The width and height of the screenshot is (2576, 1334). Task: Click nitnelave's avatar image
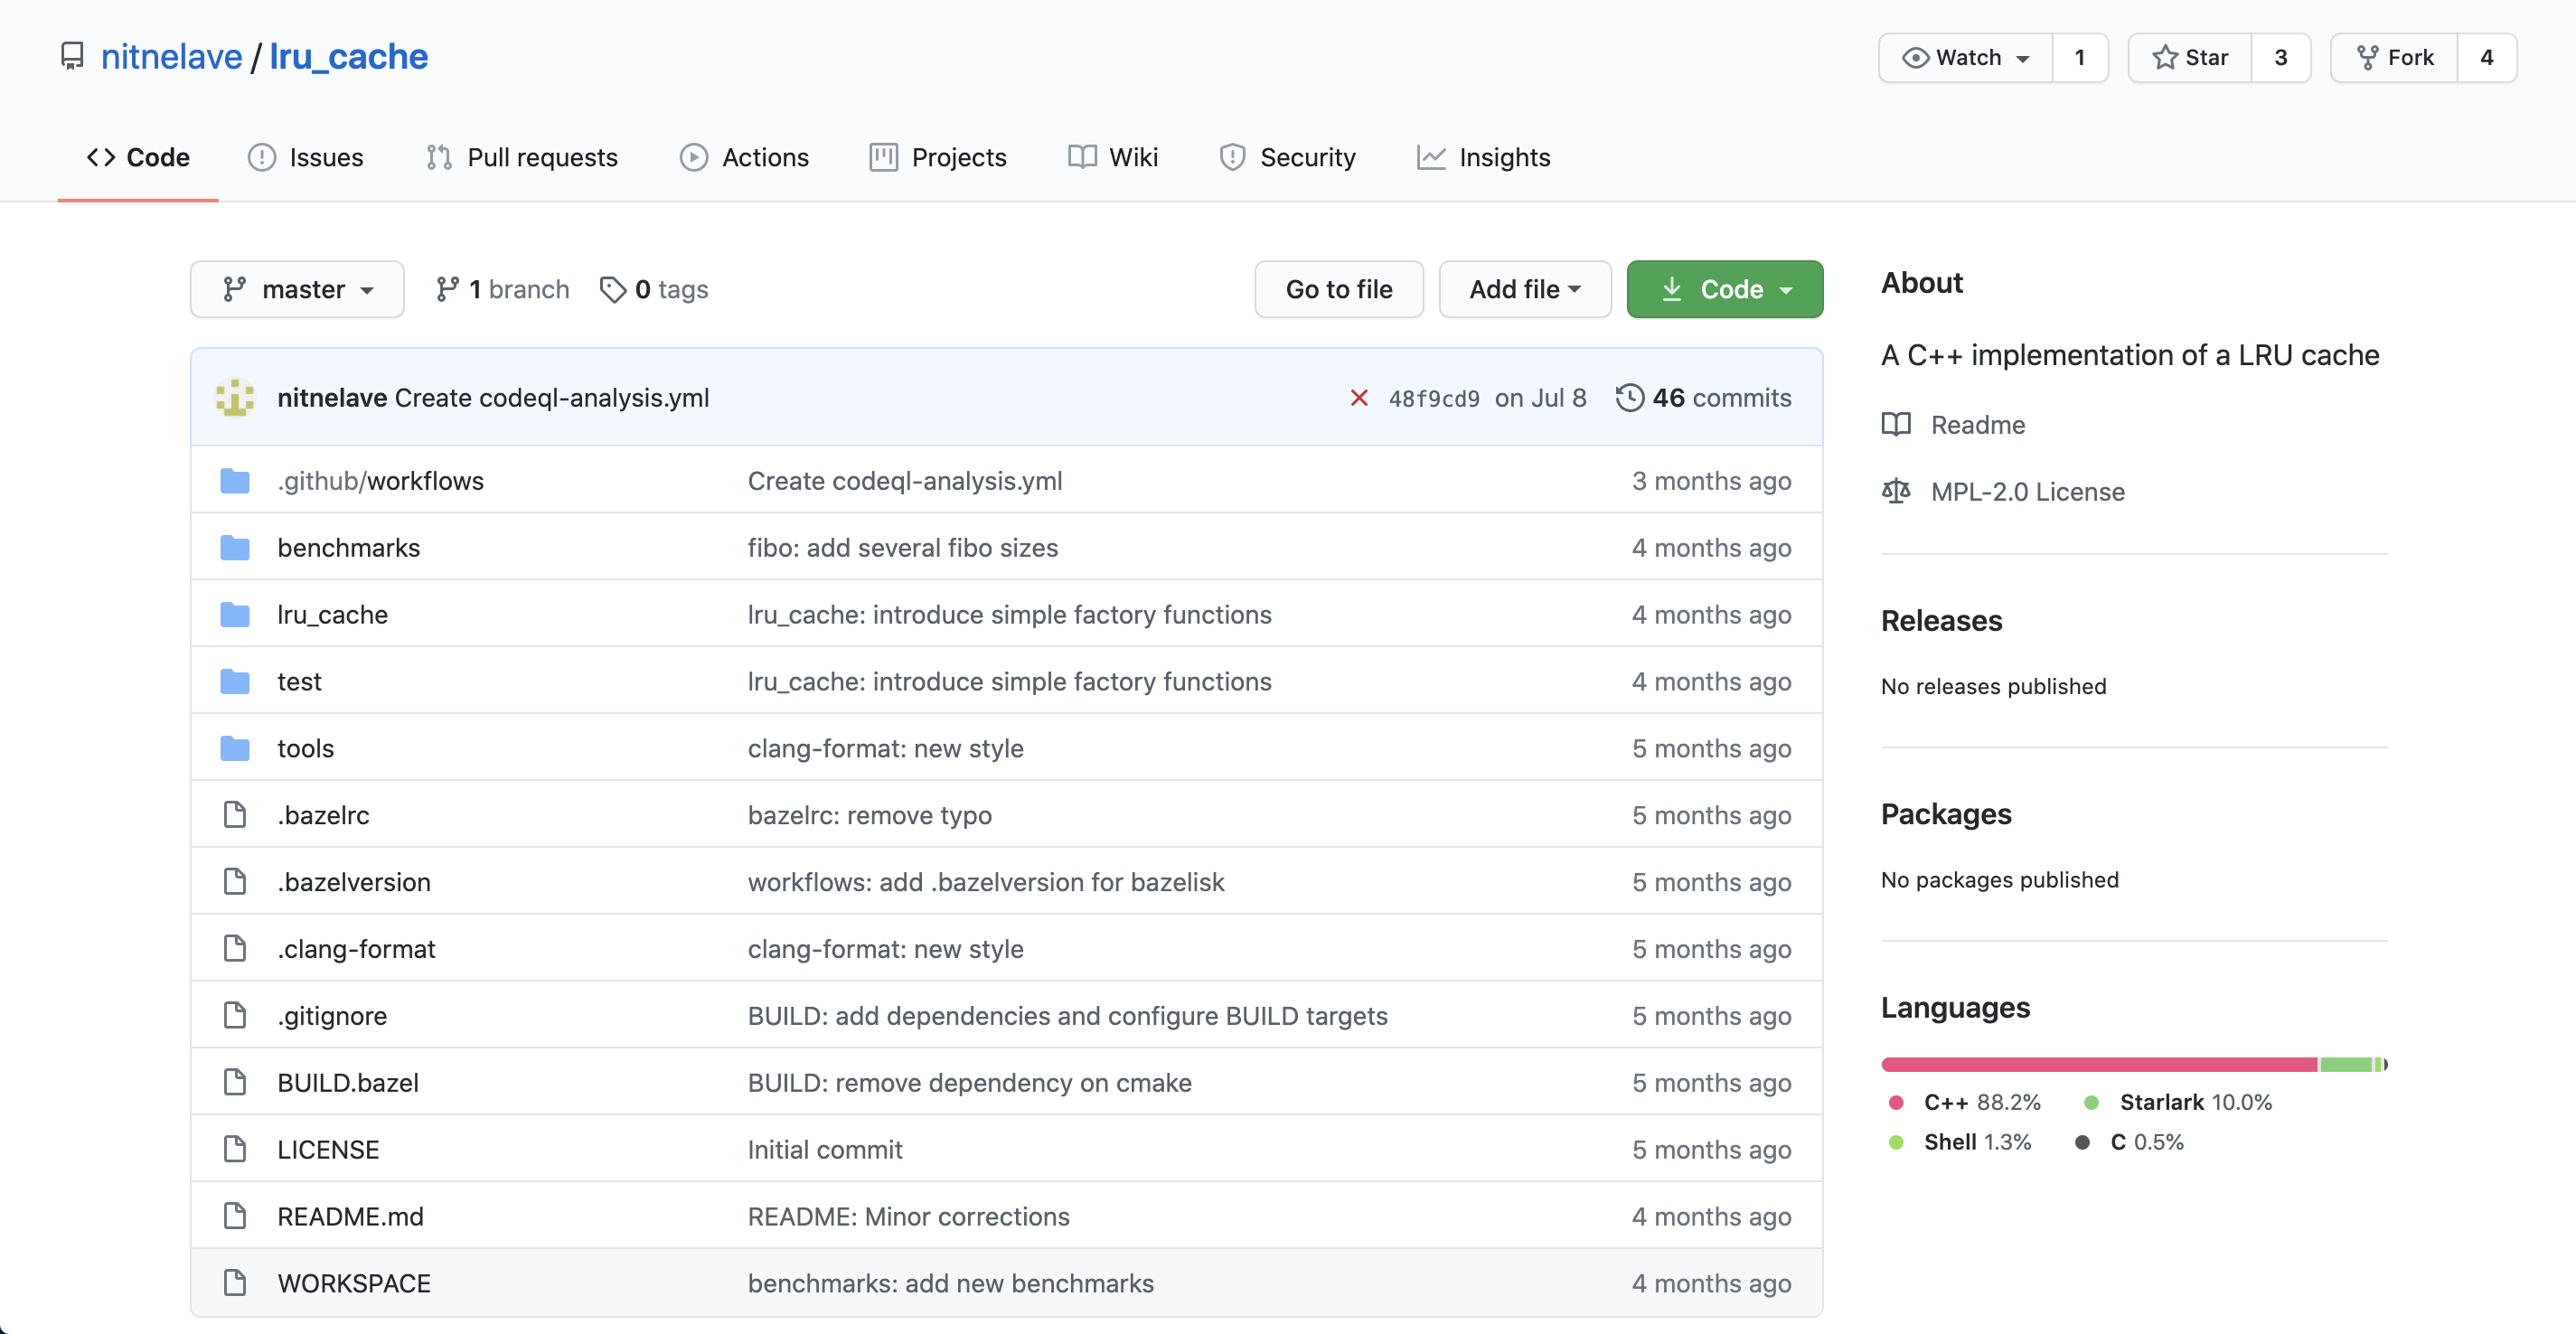coord(235,398)
